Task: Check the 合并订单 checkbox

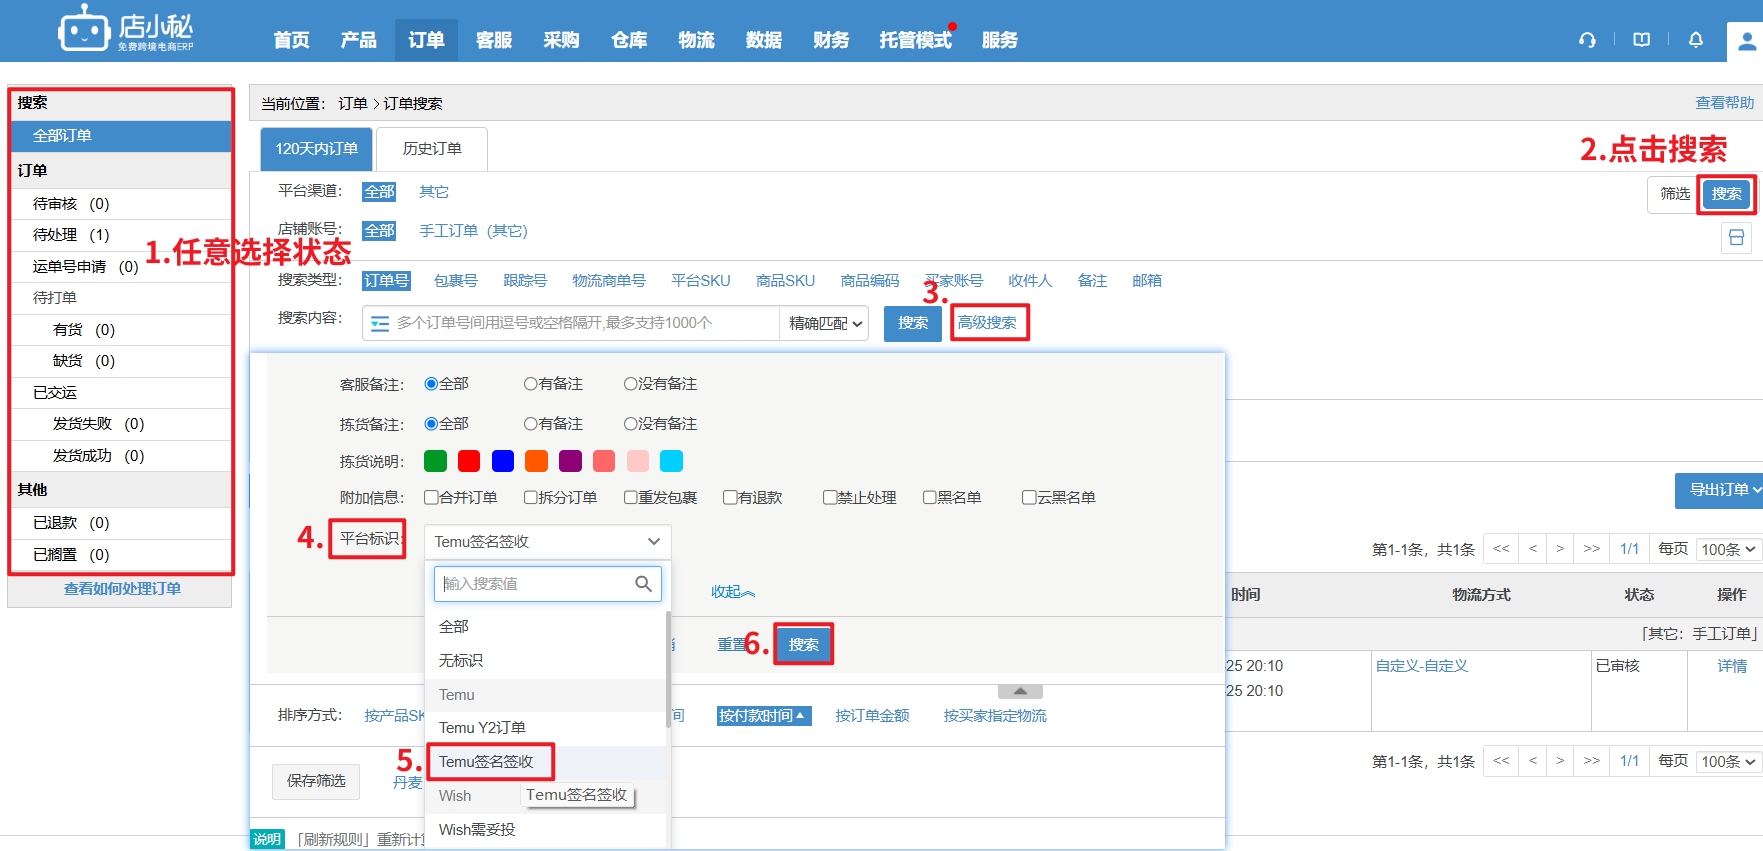Action: pos(431,498)
